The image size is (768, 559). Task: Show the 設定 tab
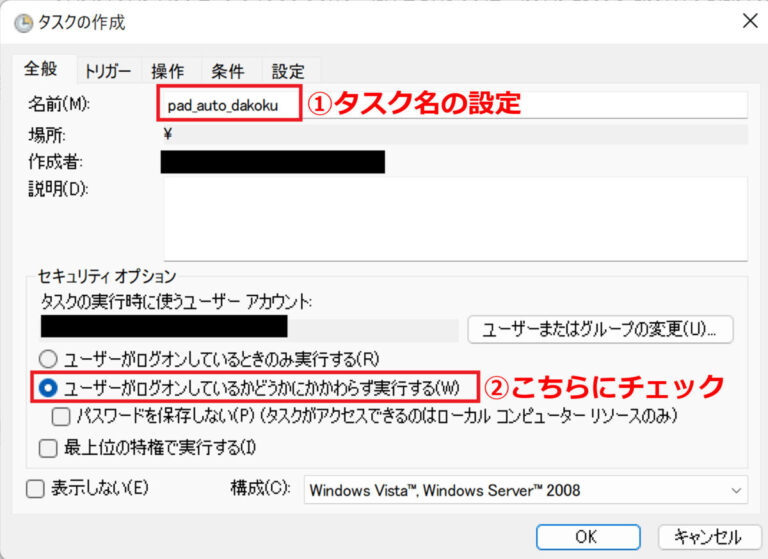[288, 71]
